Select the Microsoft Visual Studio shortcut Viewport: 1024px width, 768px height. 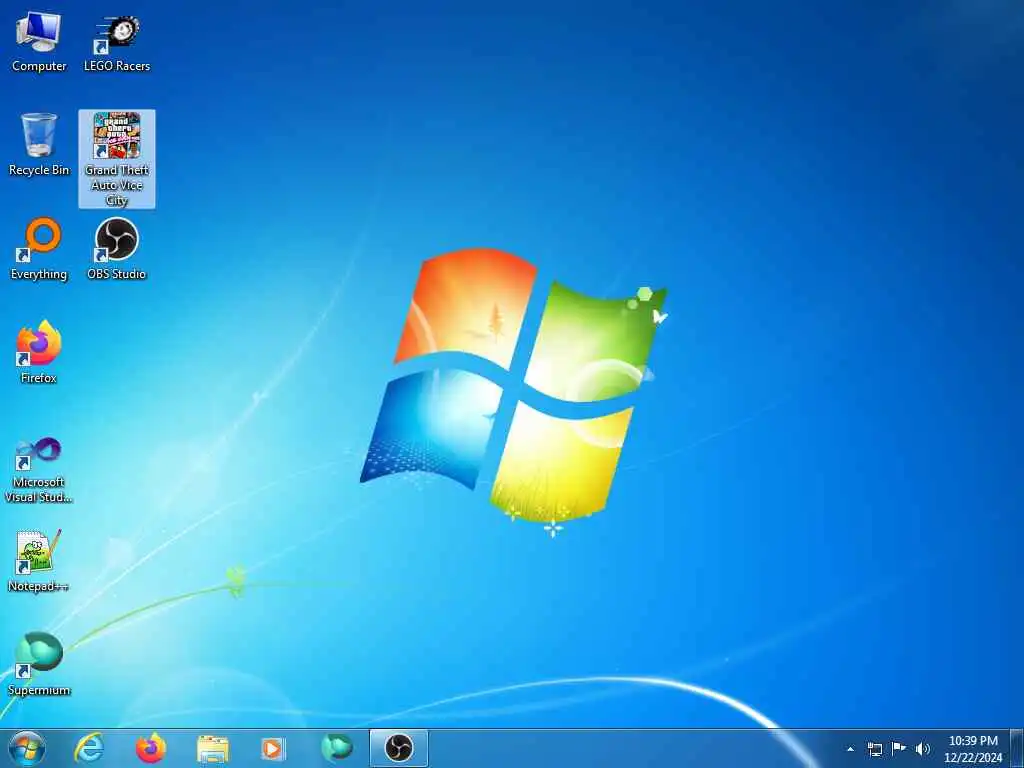click(39, 470)
